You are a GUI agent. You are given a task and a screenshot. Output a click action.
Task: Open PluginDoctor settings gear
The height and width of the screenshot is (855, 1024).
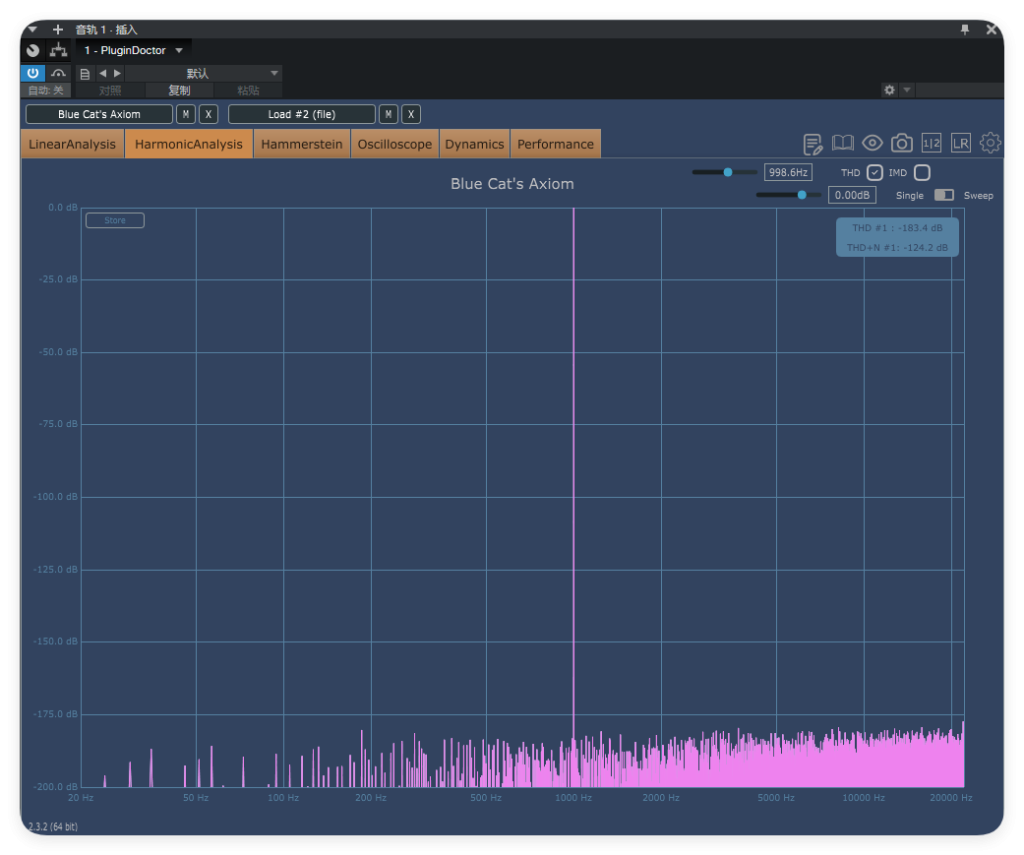pyautogui.click(x=990, y=143)
